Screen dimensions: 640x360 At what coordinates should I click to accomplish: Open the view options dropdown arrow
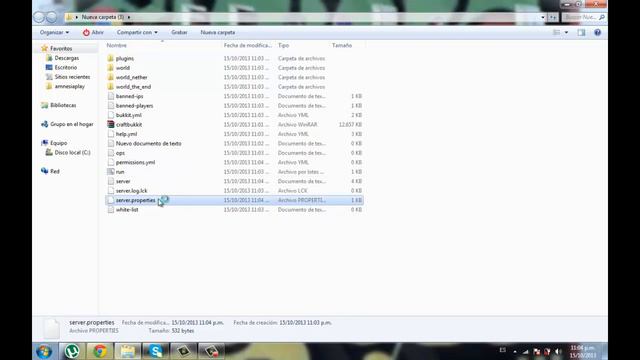coord(566,32)
